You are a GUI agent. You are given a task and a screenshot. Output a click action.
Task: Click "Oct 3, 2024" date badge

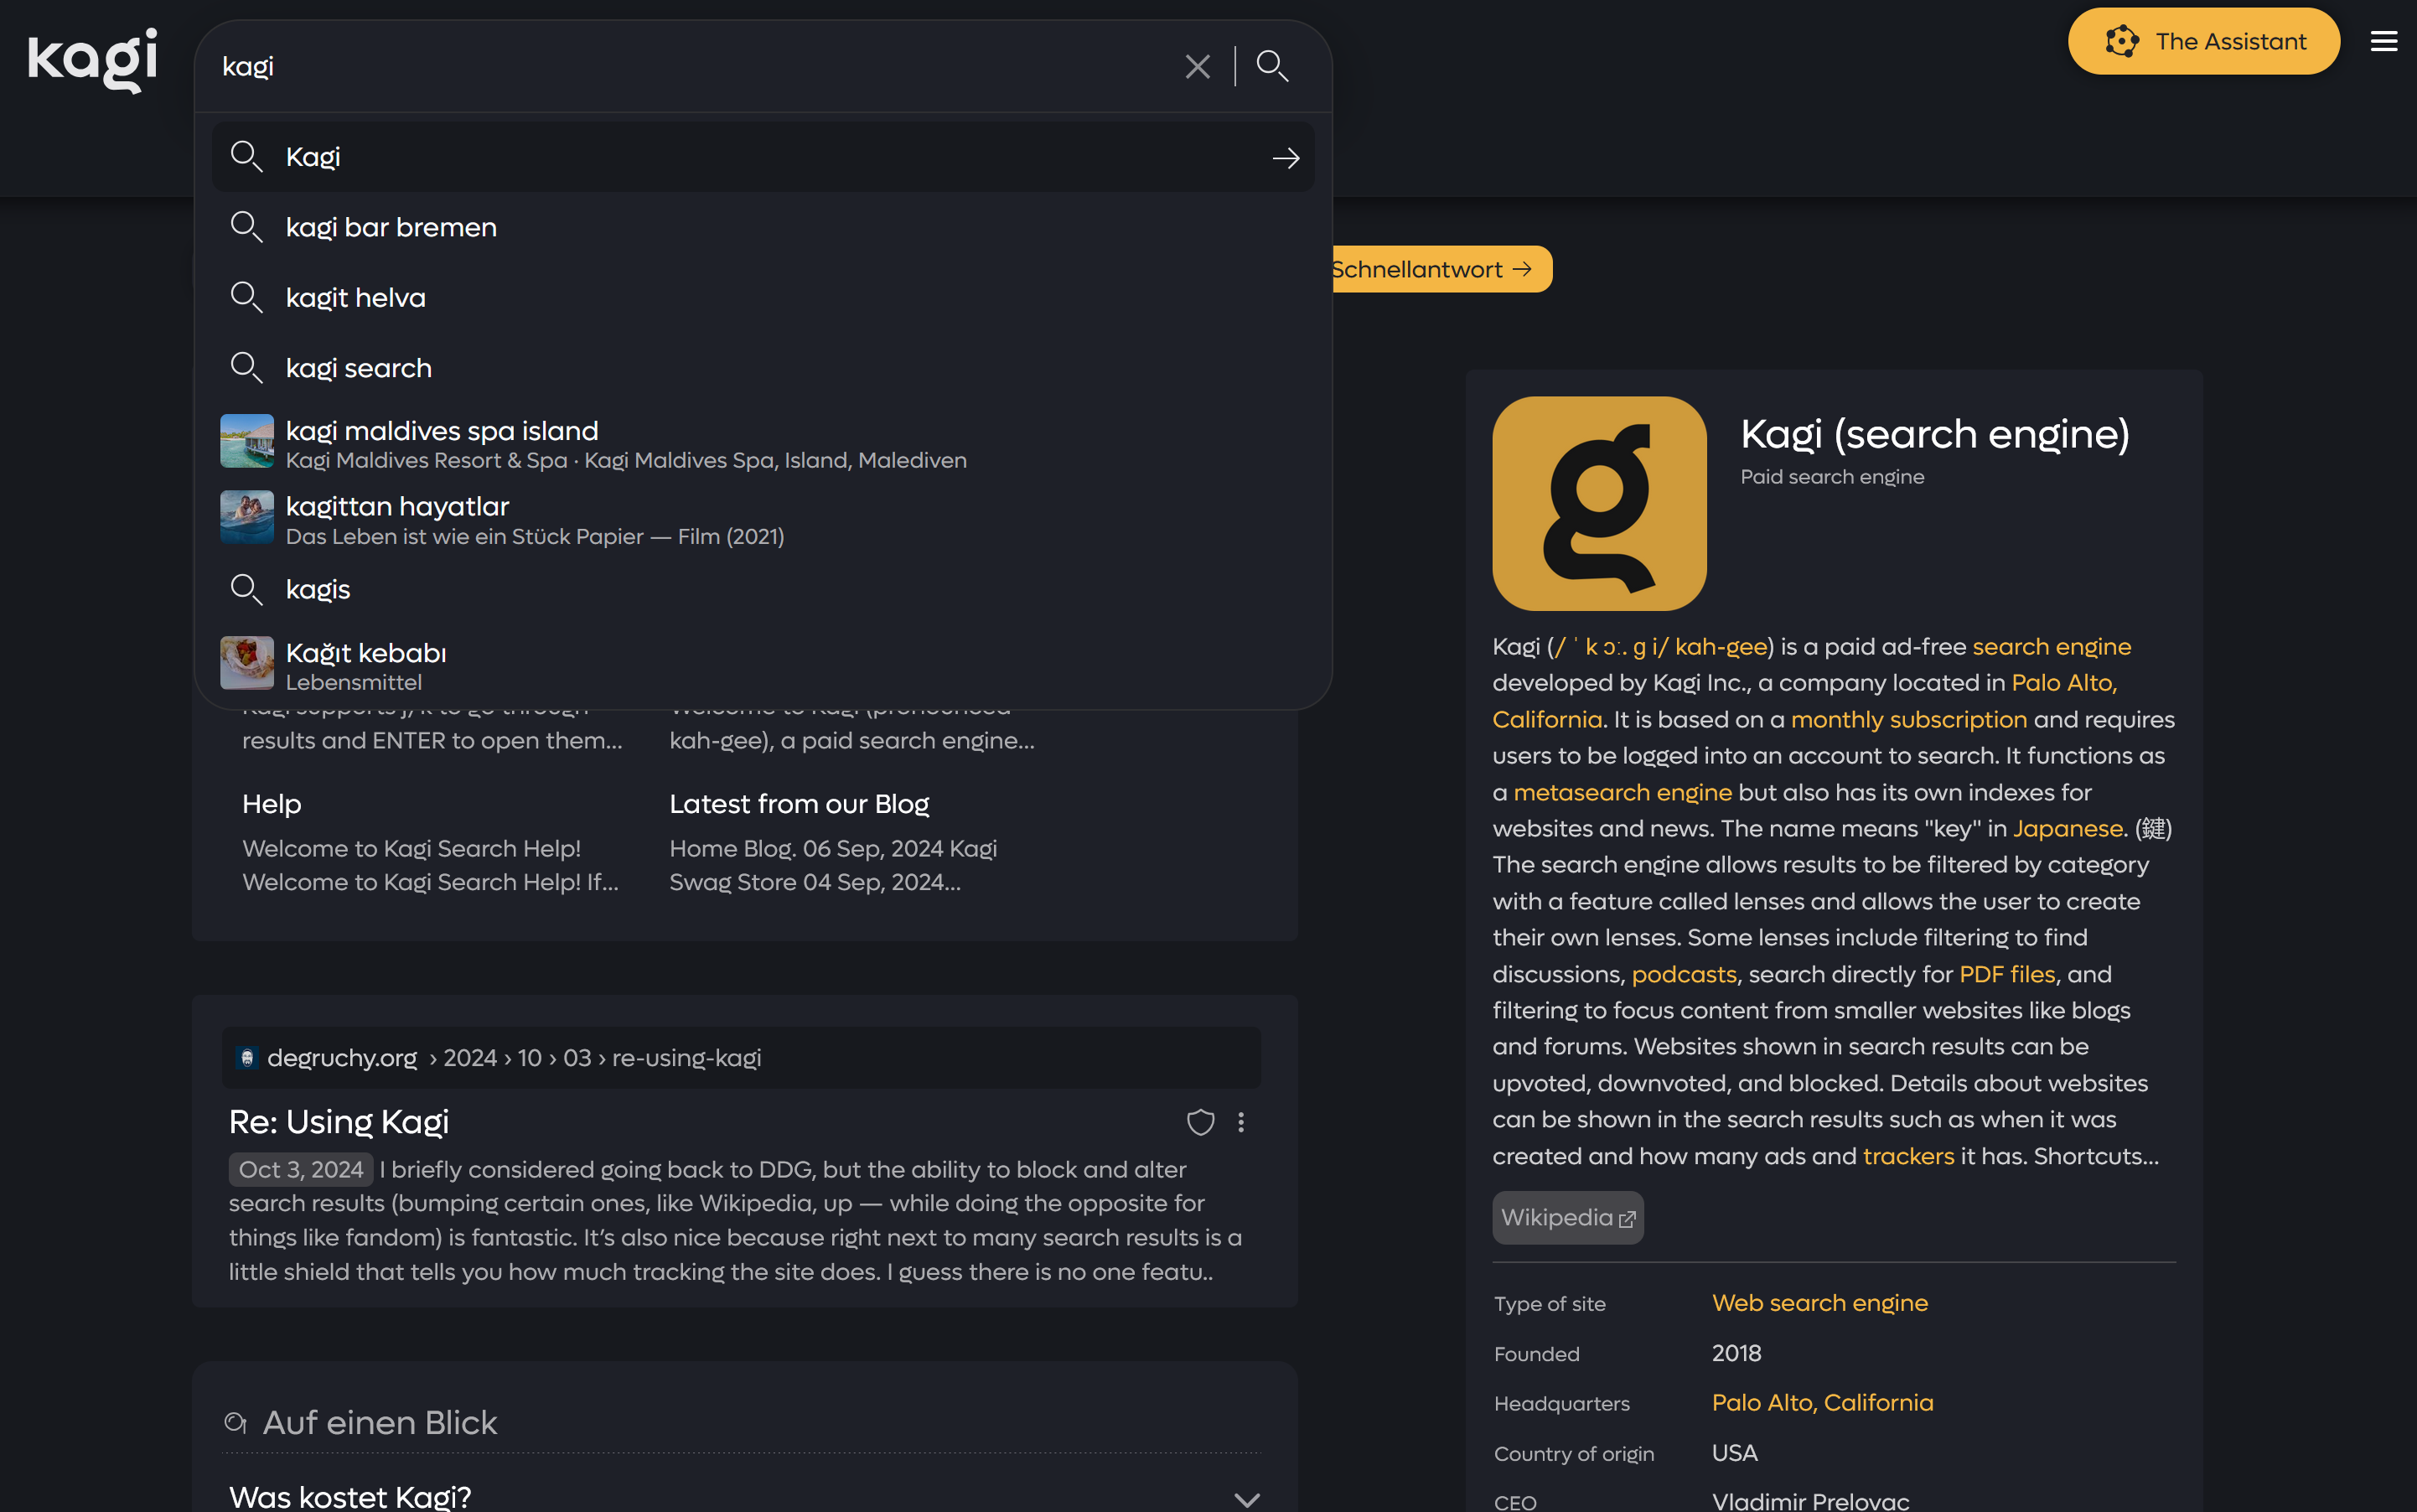click(x=301, y=1169)
